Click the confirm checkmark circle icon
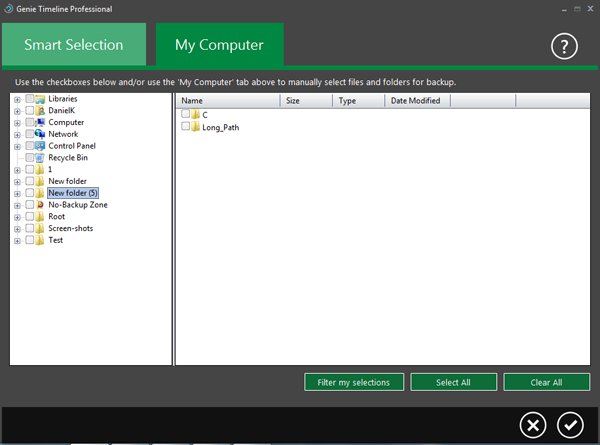The height and width of the screenshot is (445, 600). point(570,425)
